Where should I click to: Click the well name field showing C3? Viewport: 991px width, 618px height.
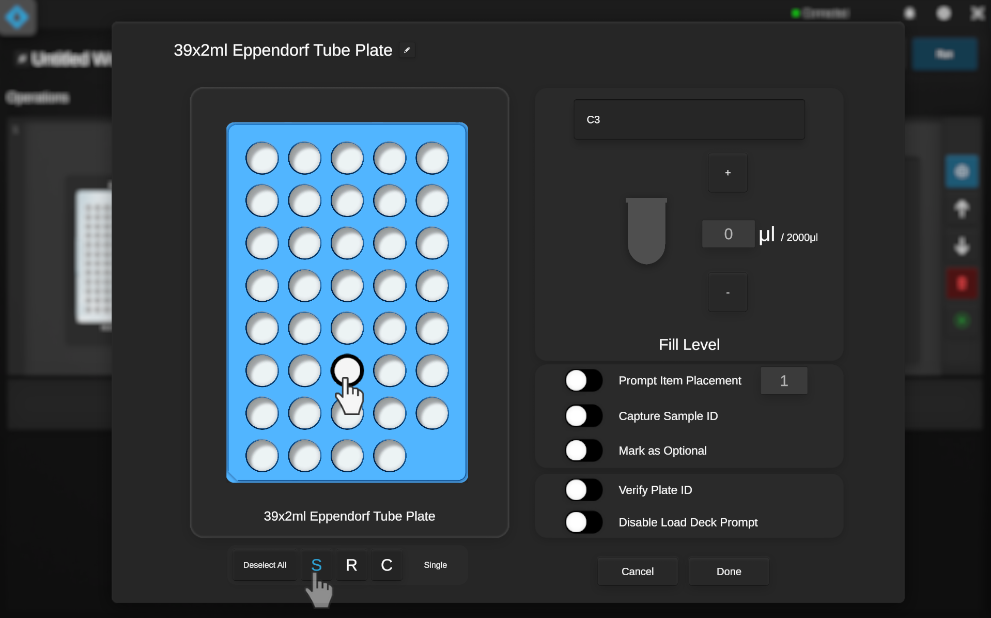coord(689,119)
